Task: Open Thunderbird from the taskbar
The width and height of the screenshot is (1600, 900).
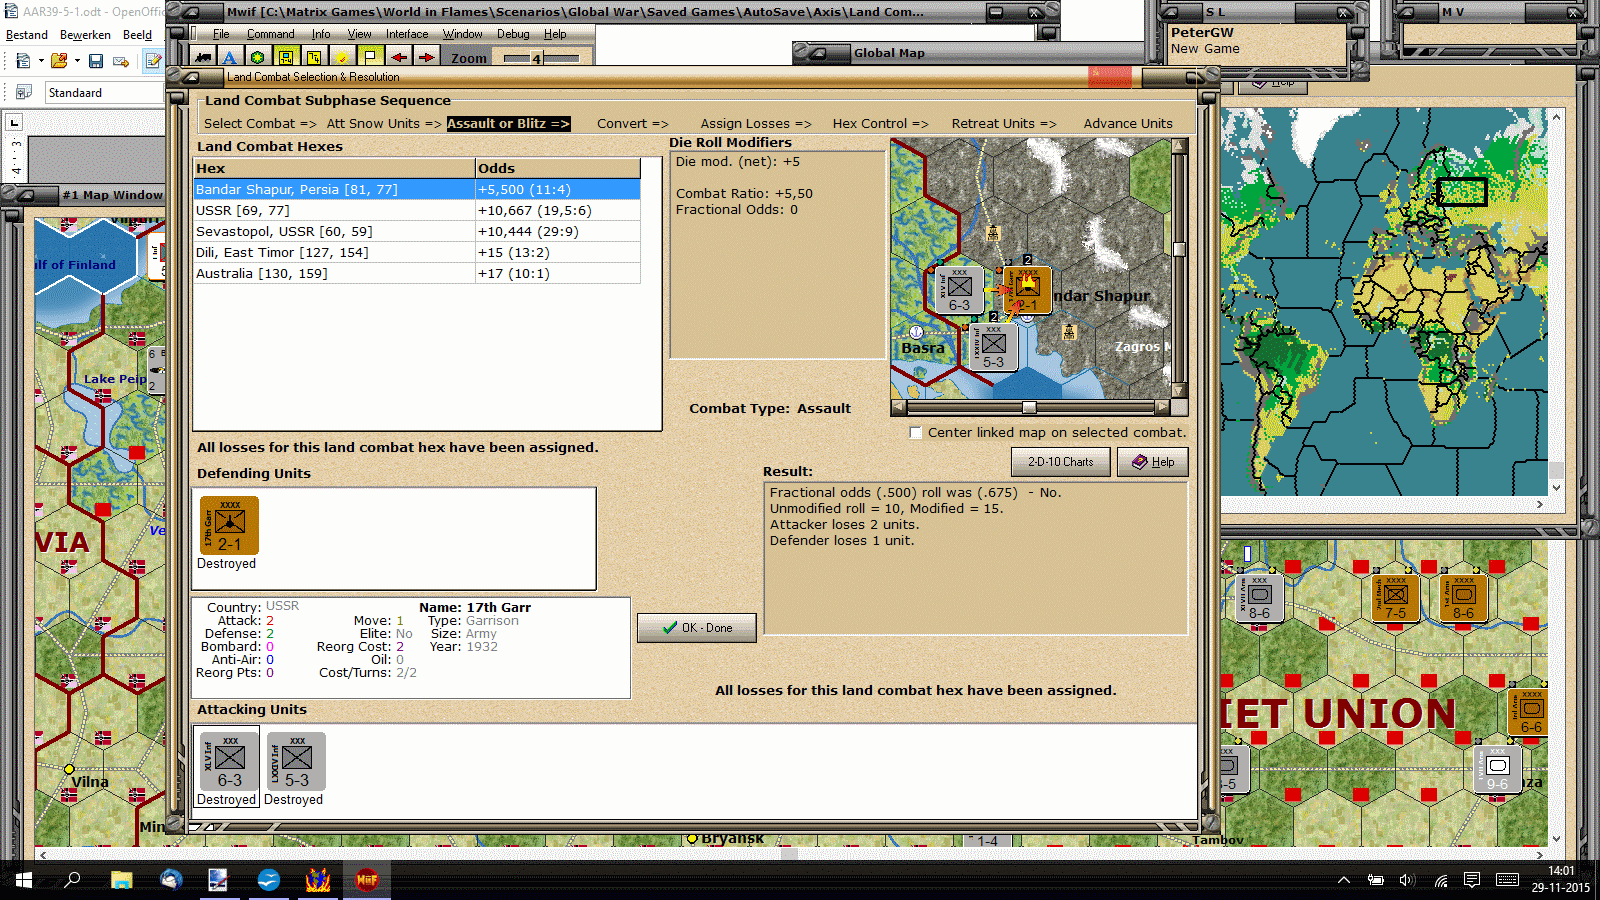Action: click(x=171, y=880)
